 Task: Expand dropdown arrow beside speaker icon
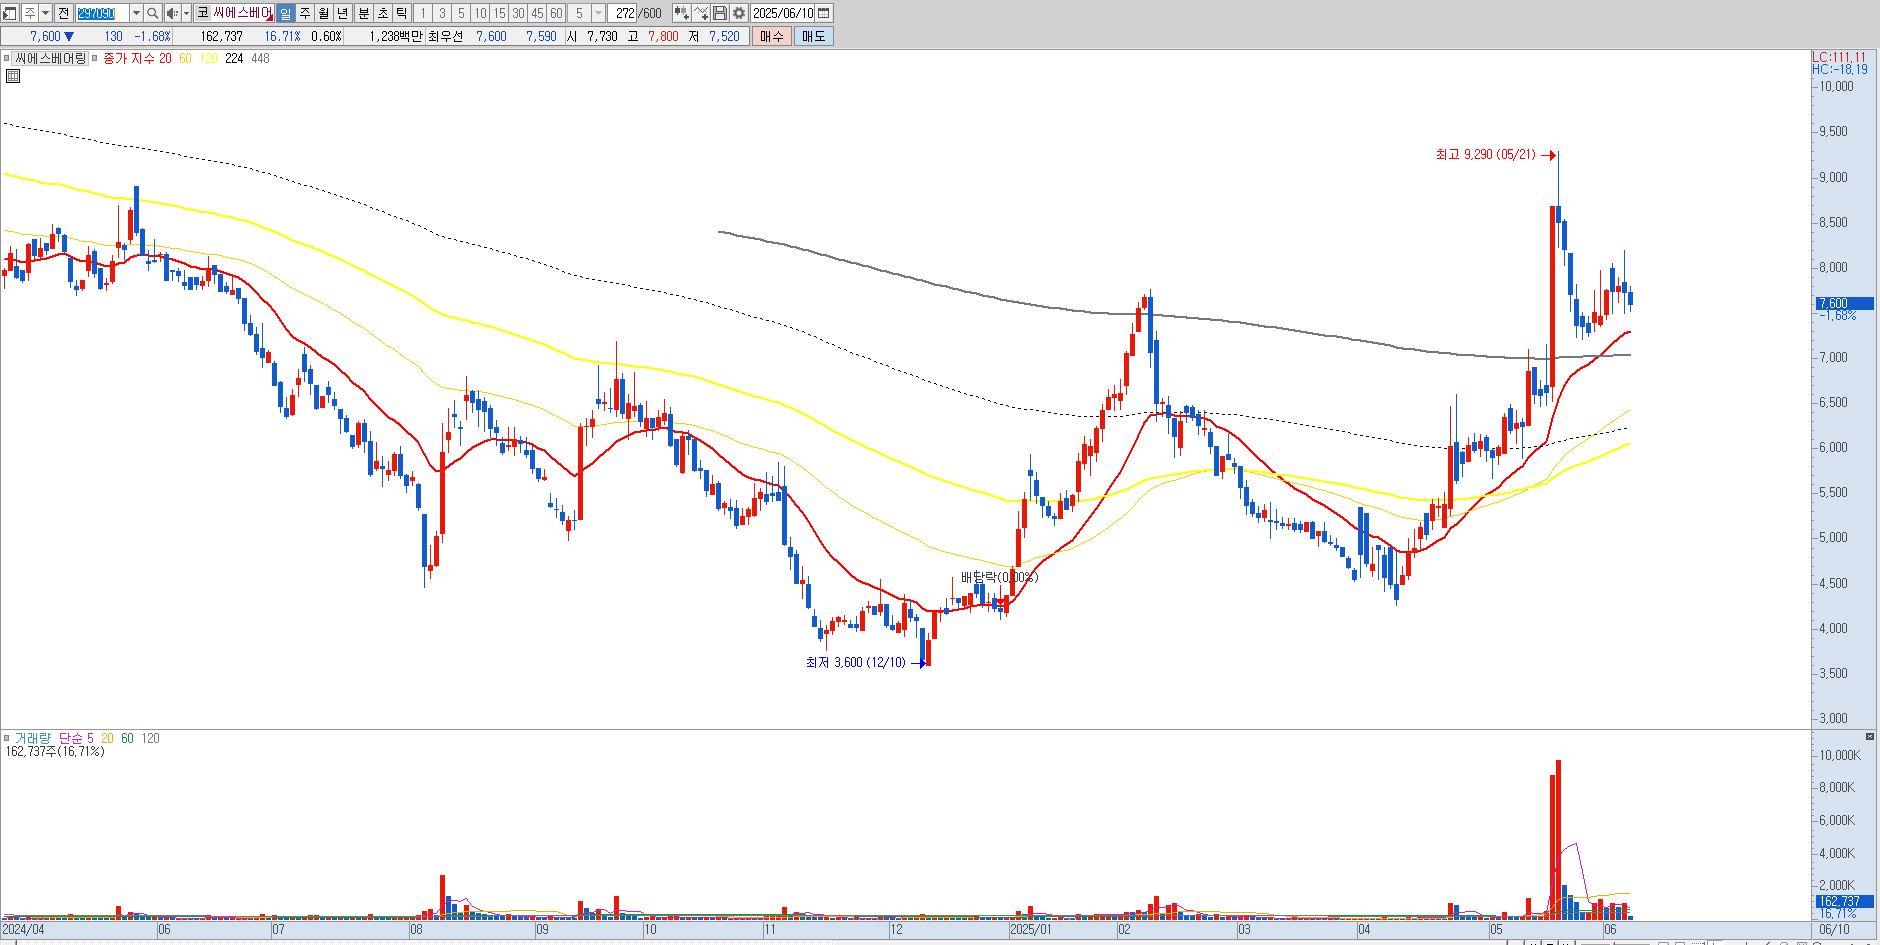(x=187, y=13)
